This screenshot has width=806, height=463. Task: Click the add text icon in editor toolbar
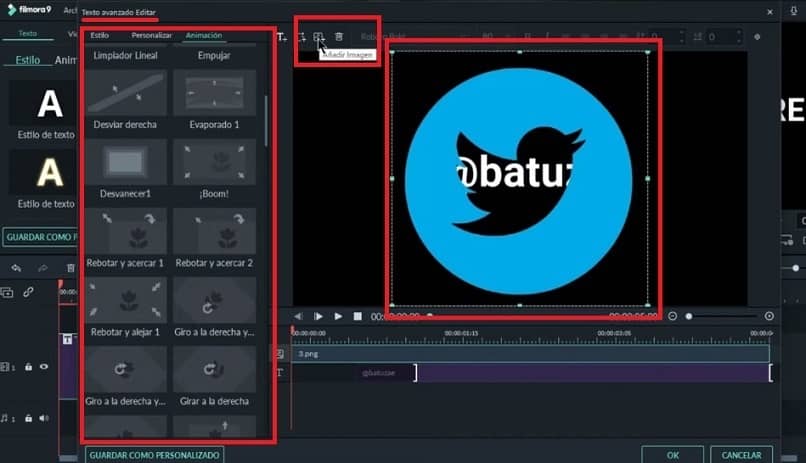tap(282, 37)
